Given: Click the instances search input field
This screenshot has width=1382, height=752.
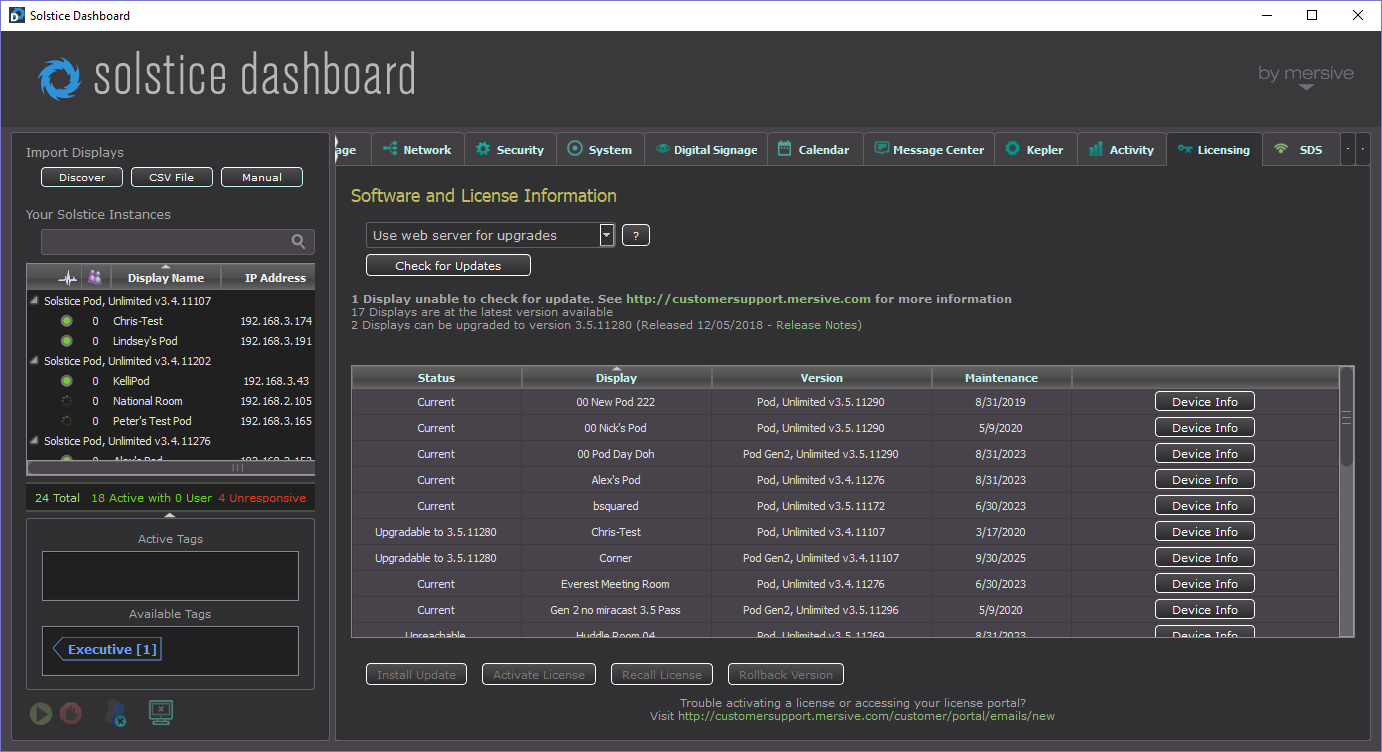Looking at the screenshot, I should [x=177, y=241].
